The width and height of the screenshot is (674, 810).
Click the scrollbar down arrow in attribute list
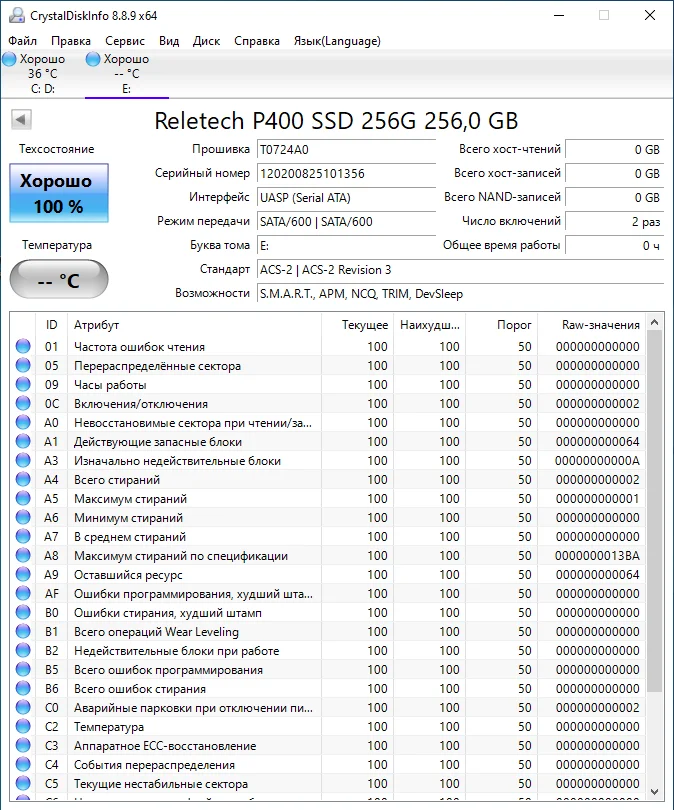click(654, 792)
